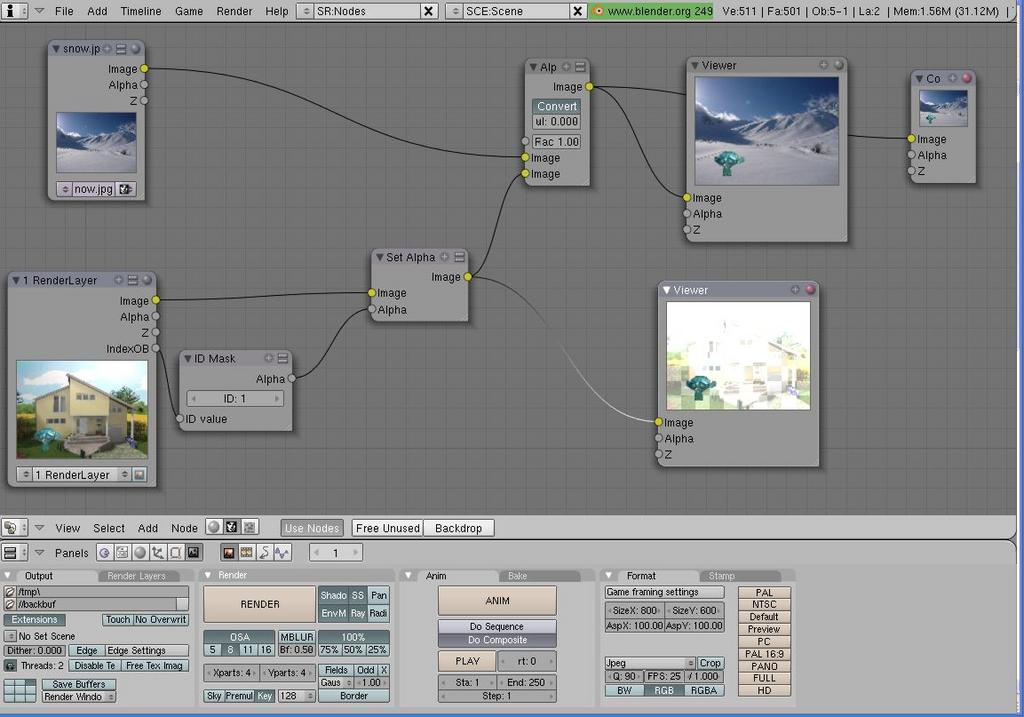This screenshot has width=1024, height=717.
Task: Open the Logic context in Panels
Action: [104, 552]
